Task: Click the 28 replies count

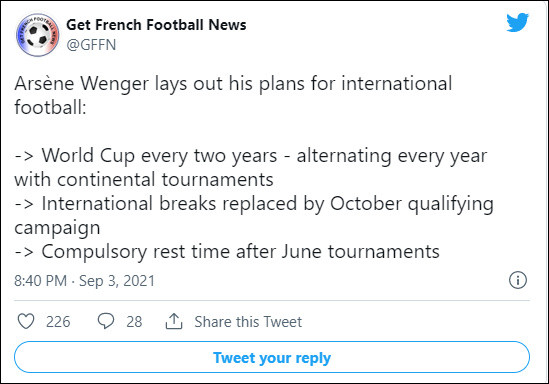Action: click(x=134, y=322)
